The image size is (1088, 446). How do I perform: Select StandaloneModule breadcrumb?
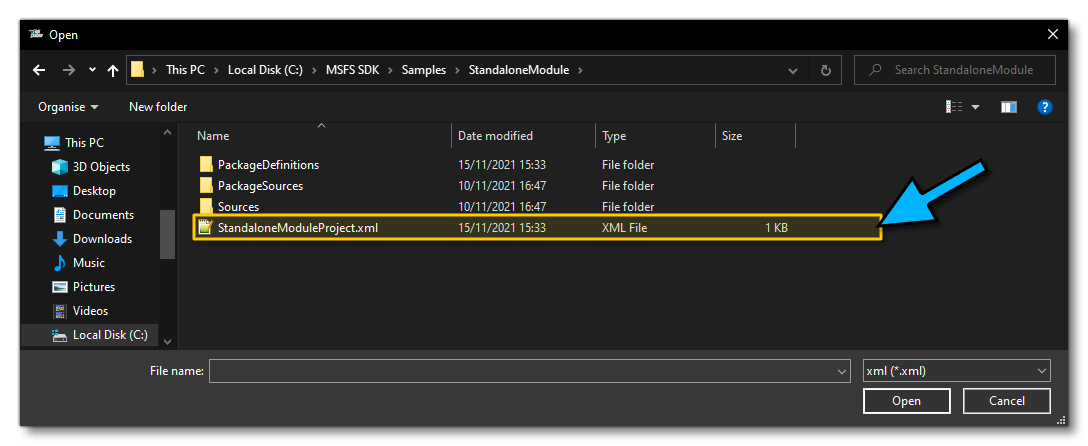[x=518, y=70]
